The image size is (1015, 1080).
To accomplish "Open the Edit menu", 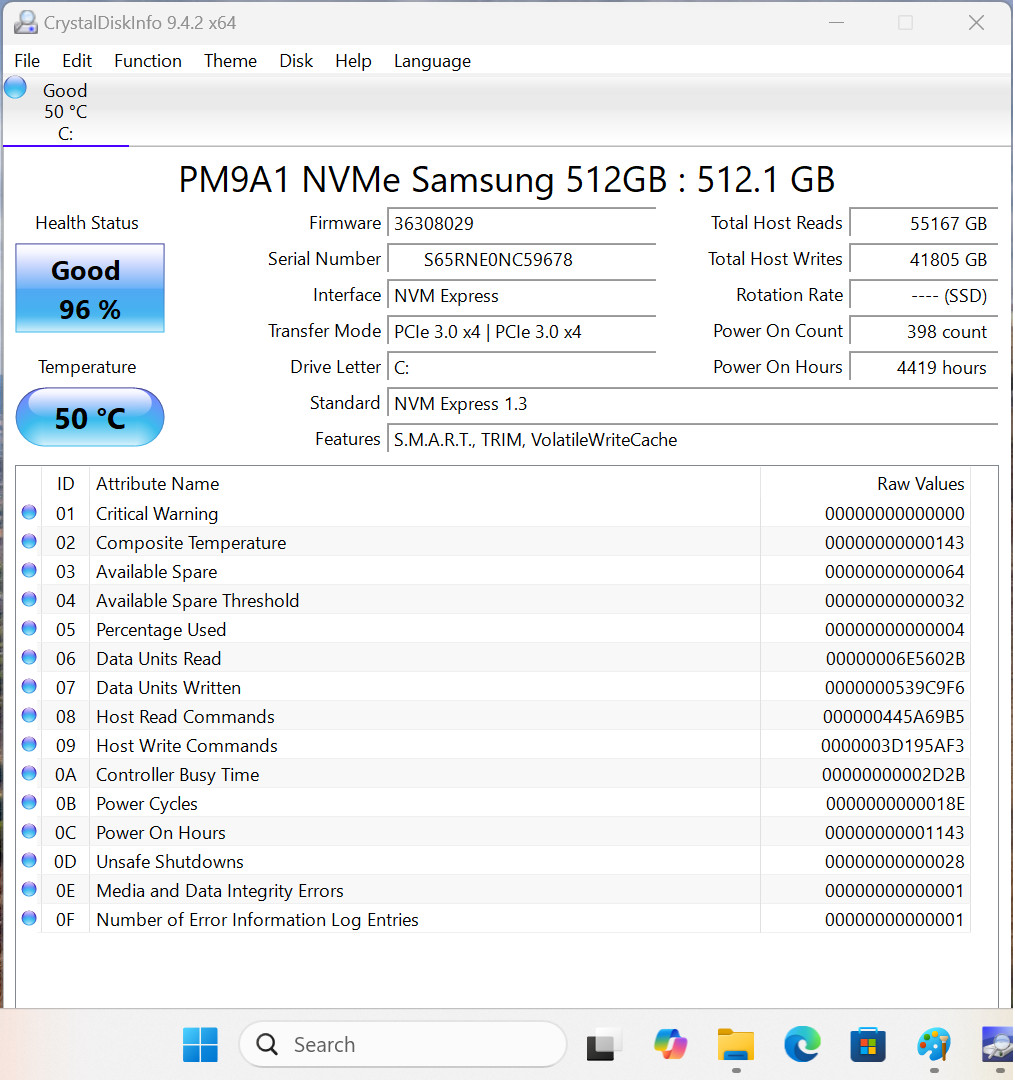I will tap(76, 61).
